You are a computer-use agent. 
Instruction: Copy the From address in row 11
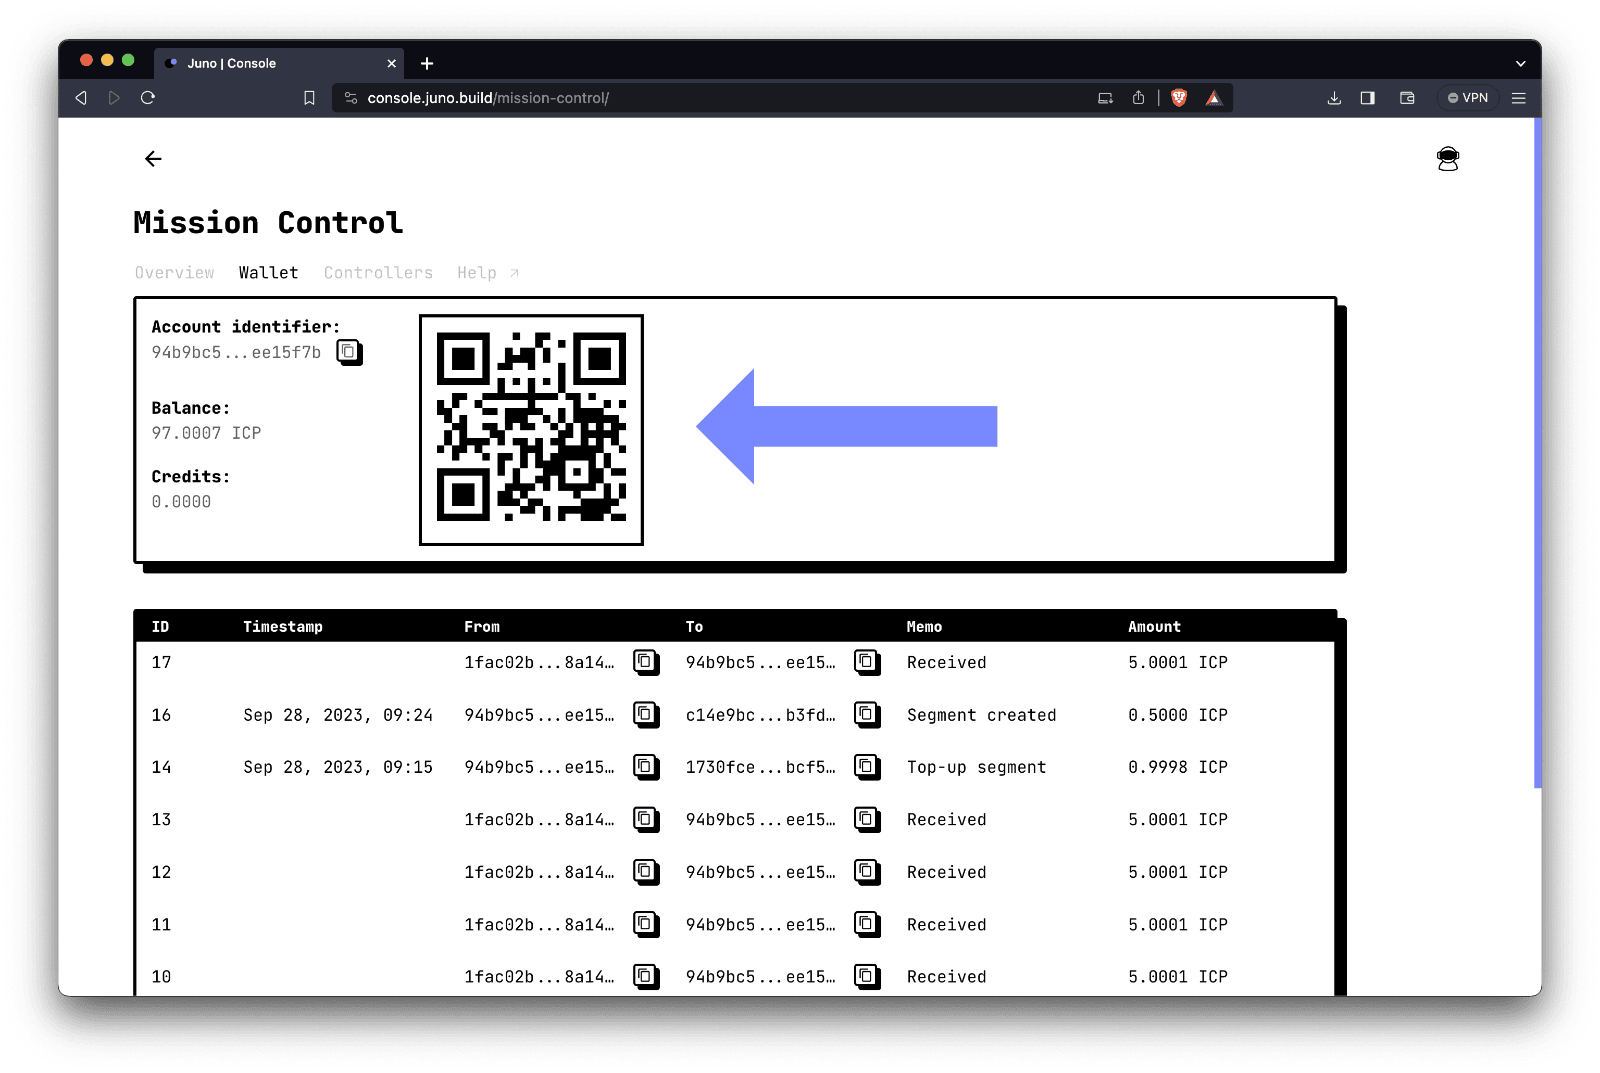click(x=646, y=924)
